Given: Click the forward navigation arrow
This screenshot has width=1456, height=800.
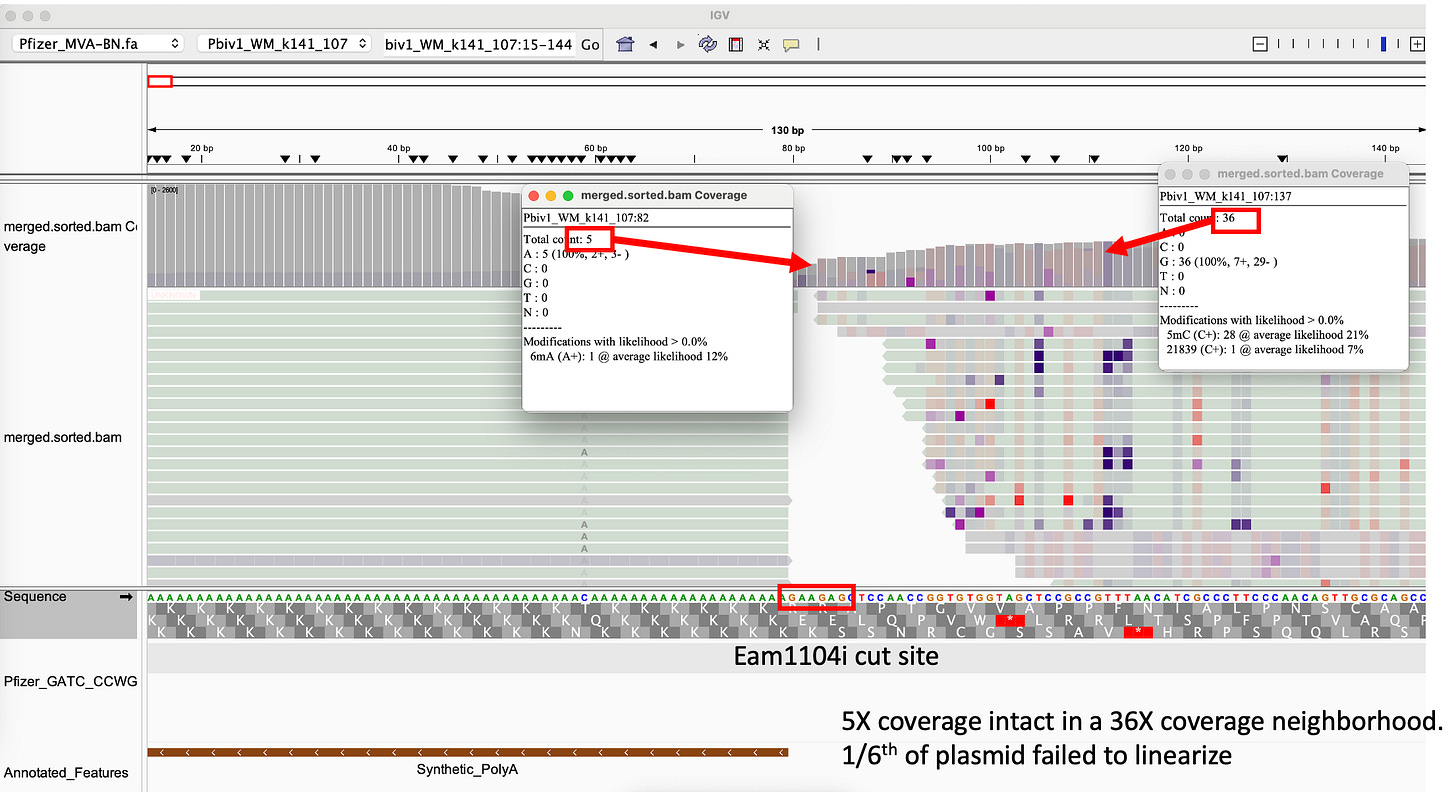Looking at the screenshot, I should coord(681,44).
